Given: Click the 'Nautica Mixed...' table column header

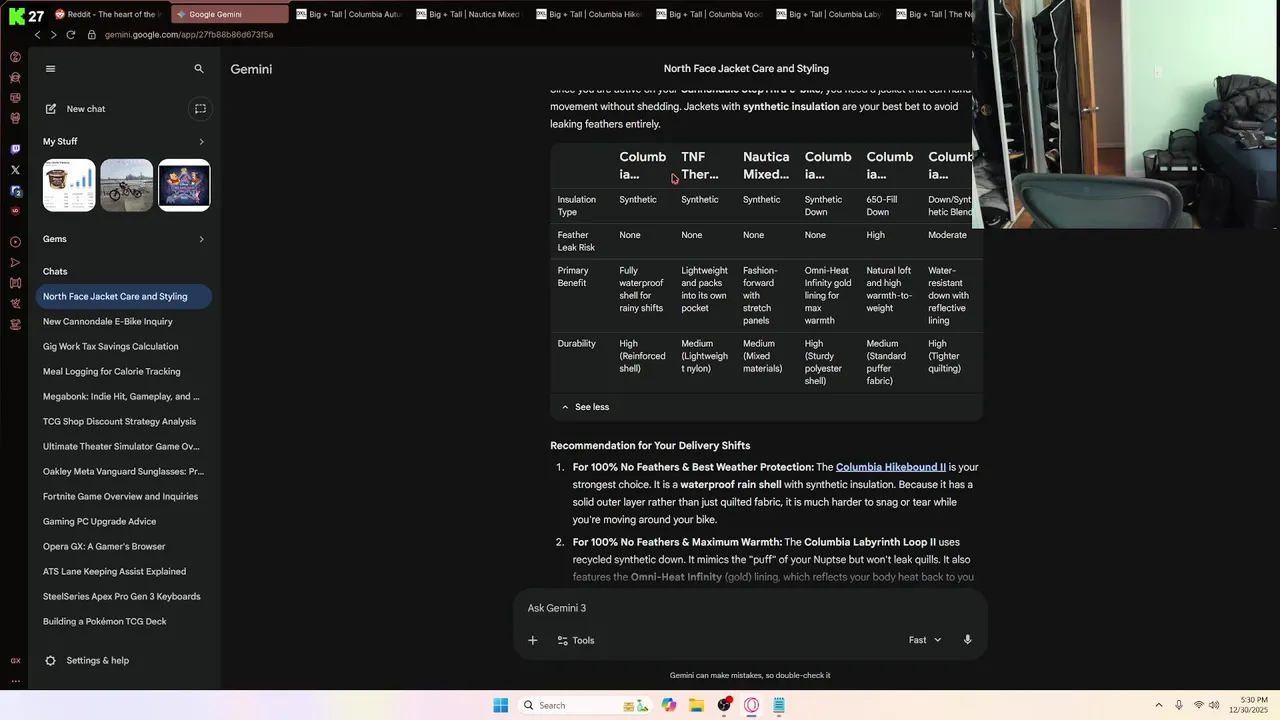Looking at the screenshot, I should click(766, 166).
